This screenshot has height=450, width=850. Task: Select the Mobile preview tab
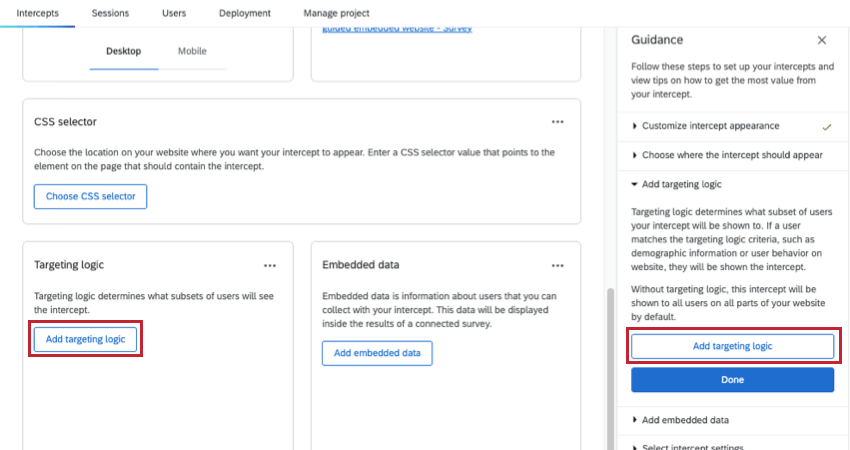coord(193,51)
